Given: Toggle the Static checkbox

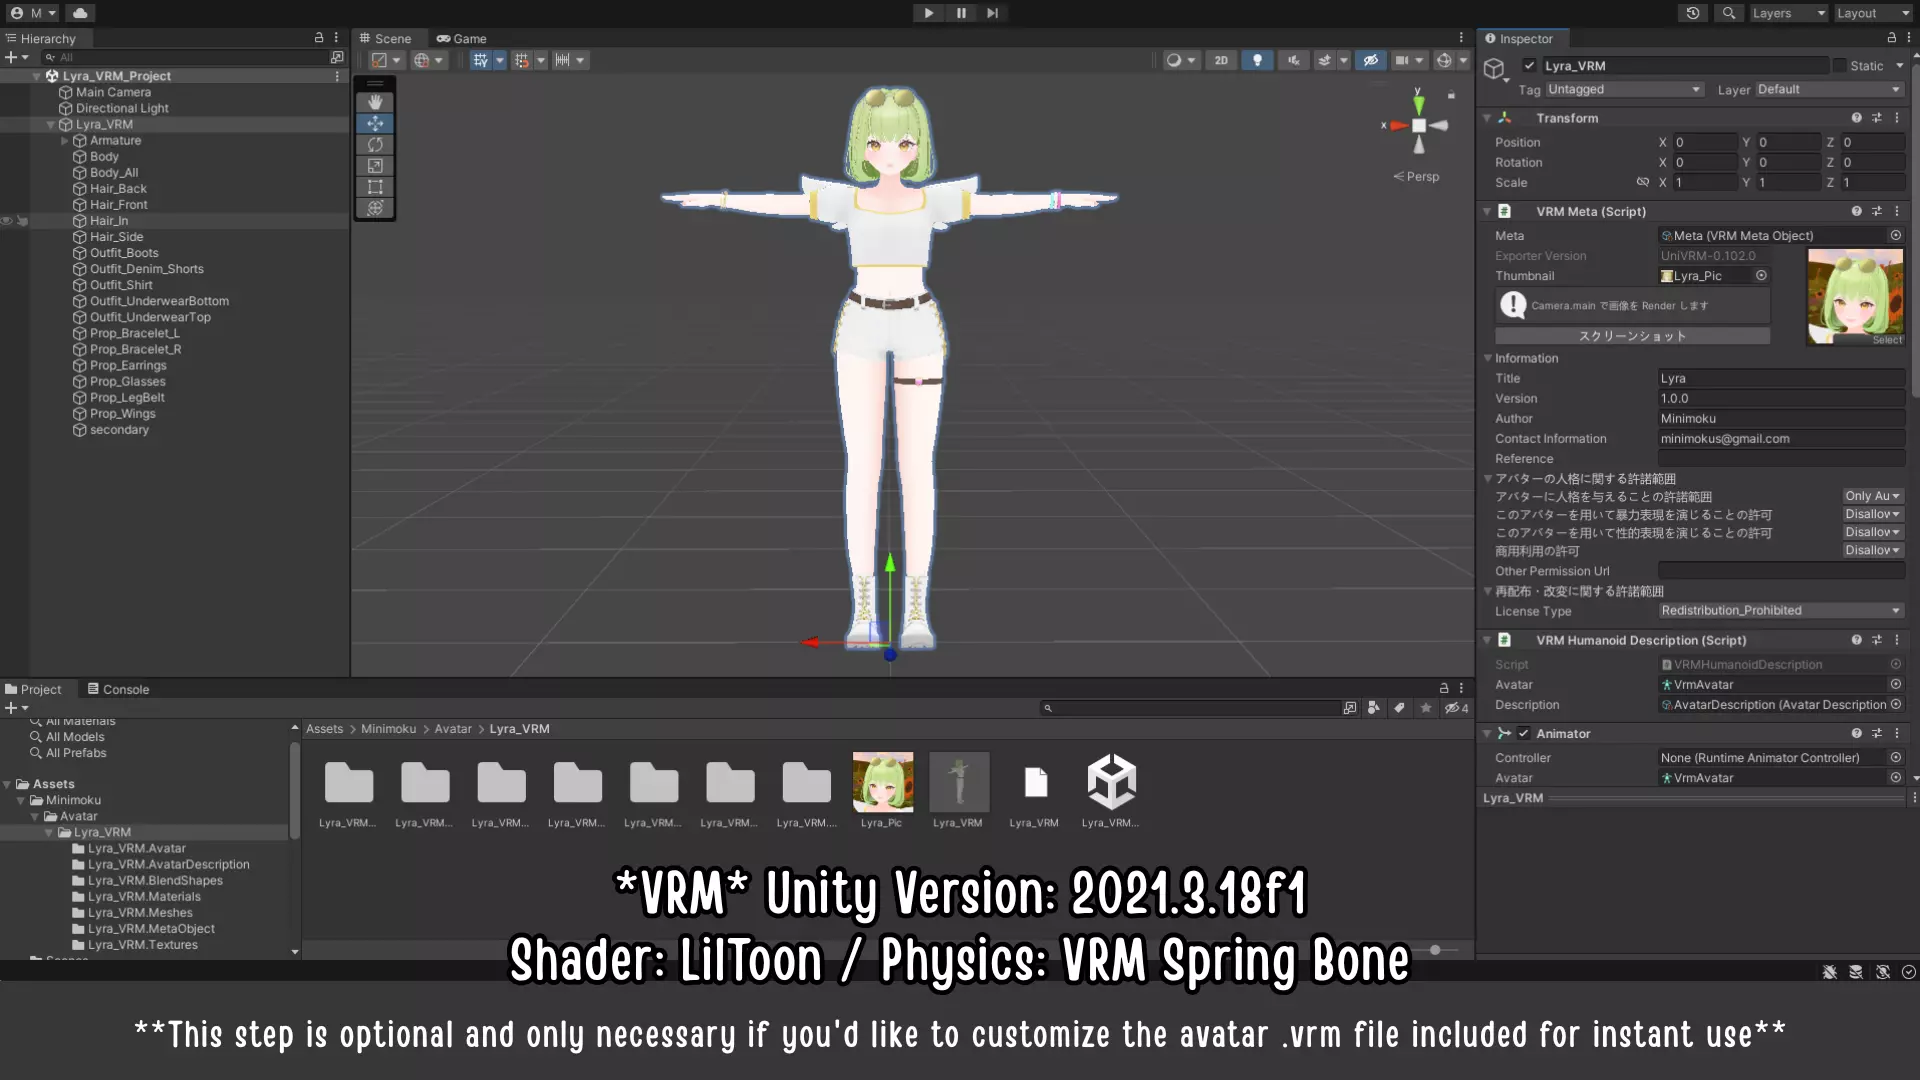Looking at the screenshot, I should pos(1839,65).
